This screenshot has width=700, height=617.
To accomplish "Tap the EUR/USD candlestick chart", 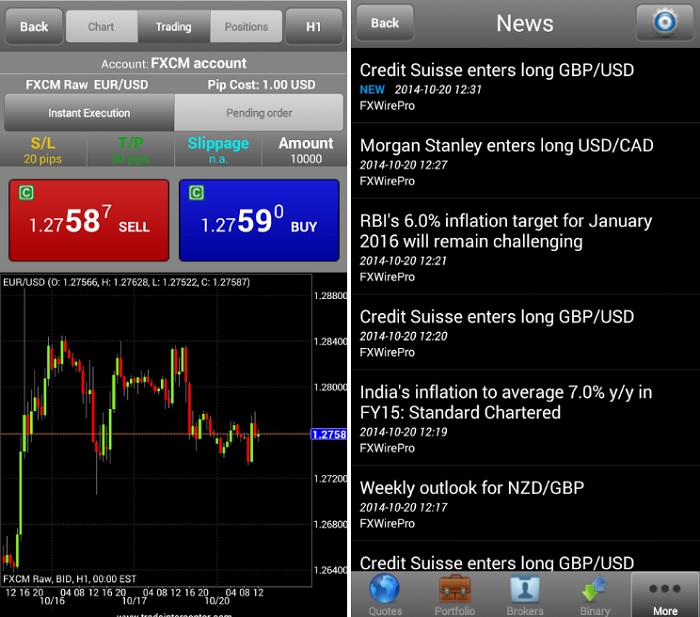I will tap(156, 430).
